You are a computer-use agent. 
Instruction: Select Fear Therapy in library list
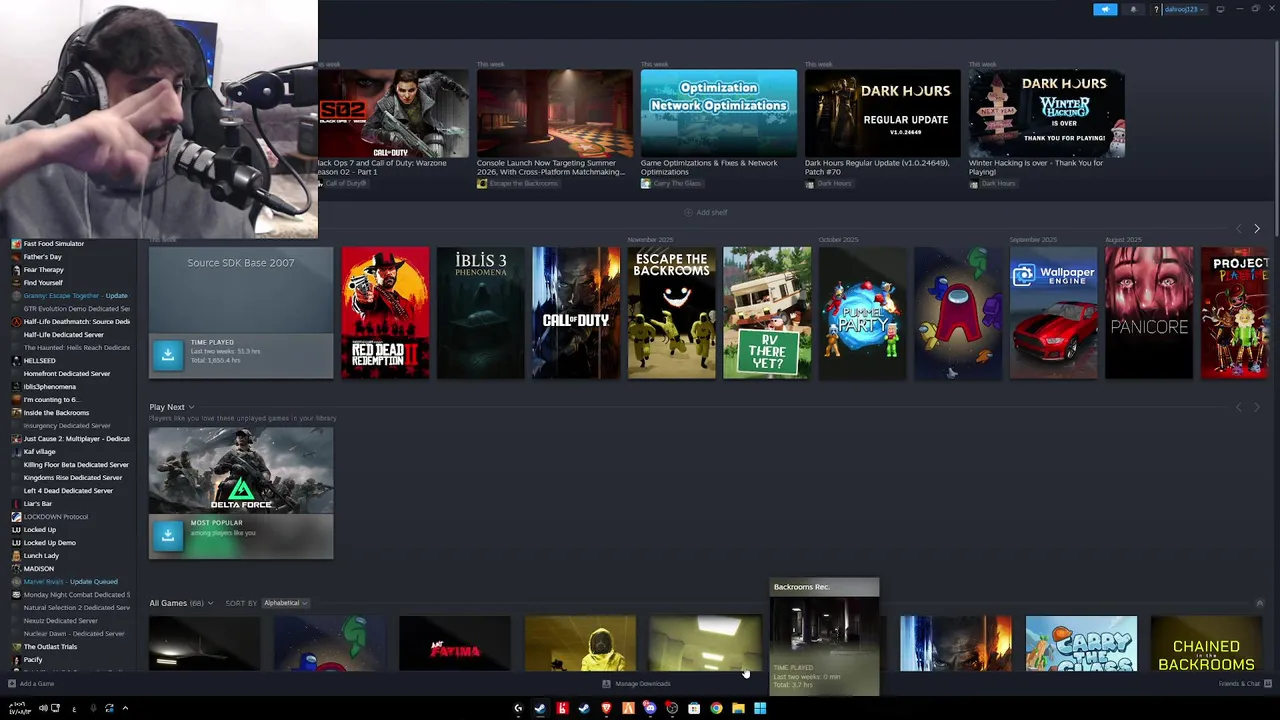(x=44, y=270)
